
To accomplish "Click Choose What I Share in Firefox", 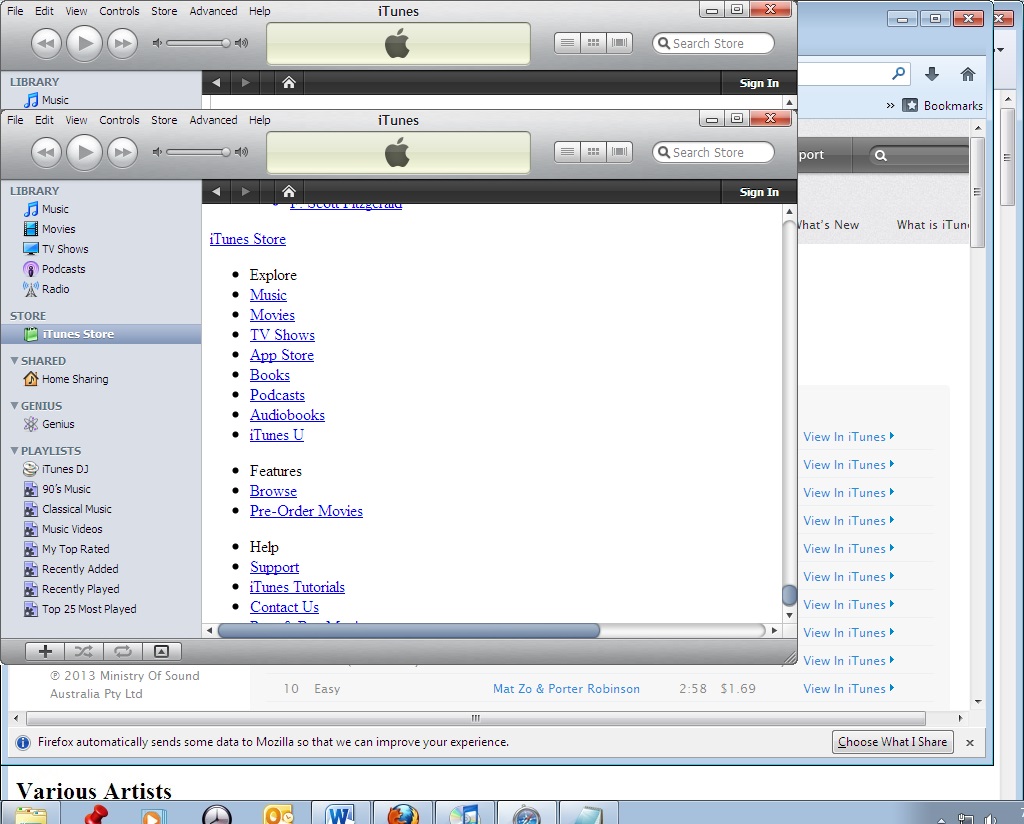I will click(892, 742).
